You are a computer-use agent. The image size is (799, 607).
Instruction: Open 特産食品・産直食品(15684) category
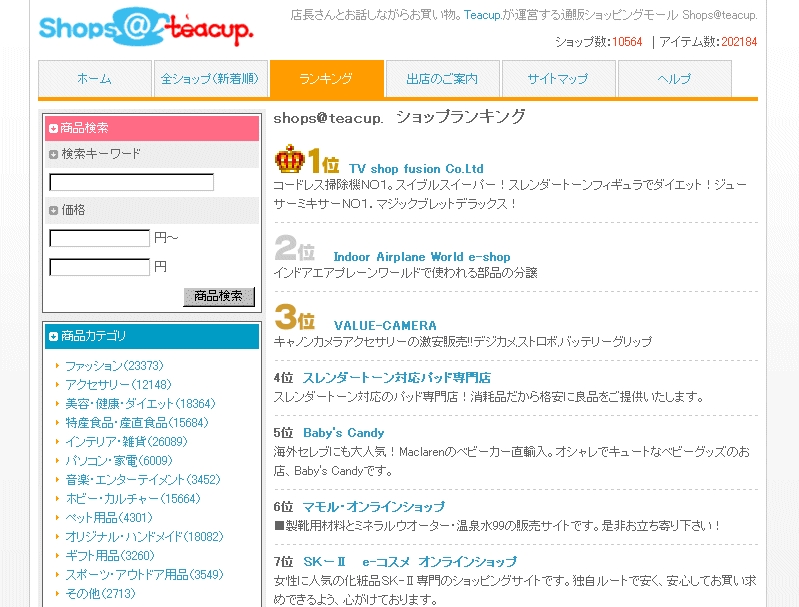pos(137,423)
